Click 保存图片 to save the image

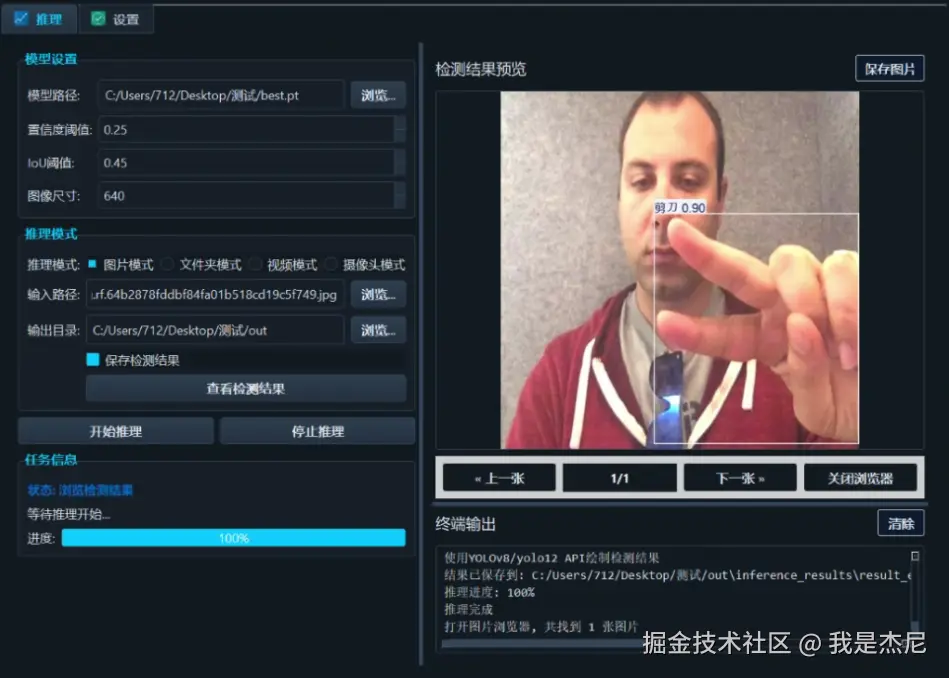pyautogui.click(x=889, y=67)
